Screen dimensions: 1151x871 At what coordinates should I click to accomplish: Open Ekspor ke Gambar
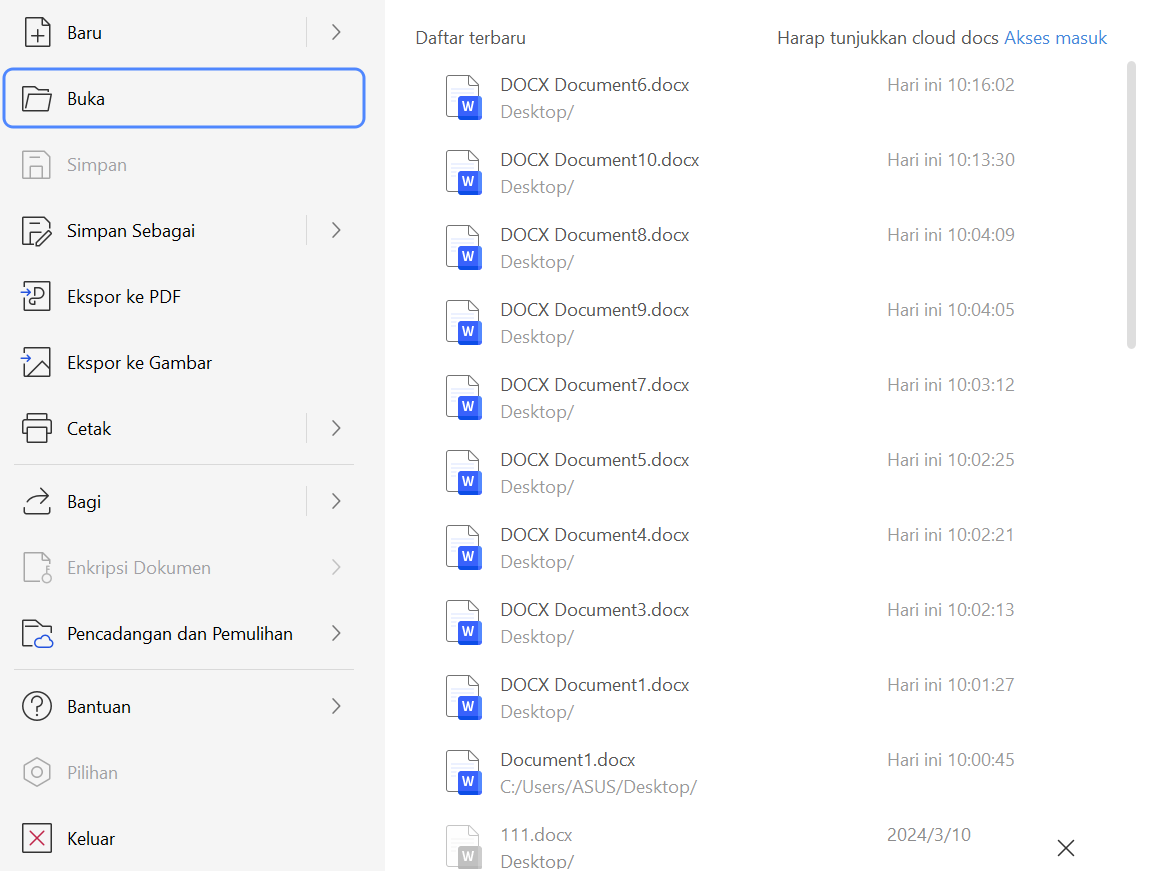point(36,362)
